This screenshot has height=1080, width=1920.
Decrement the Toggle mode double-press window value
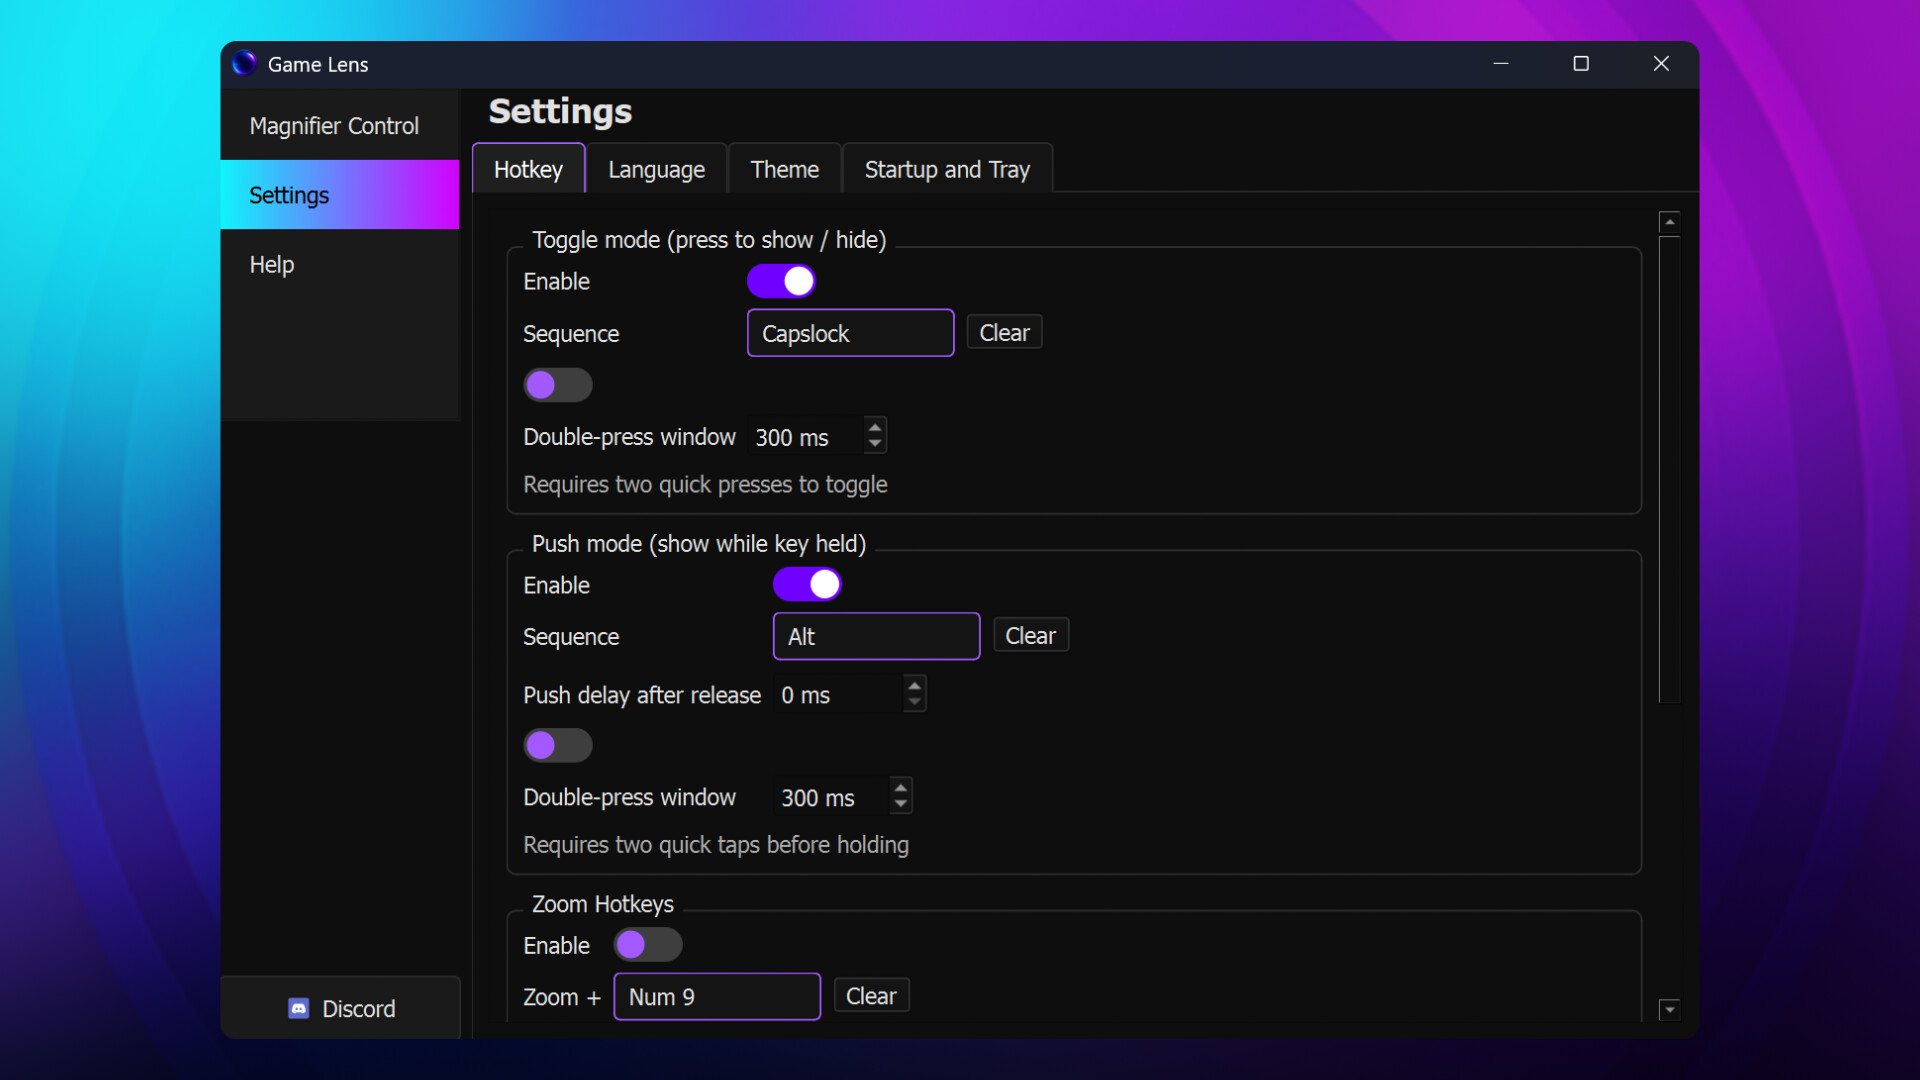(x=875, y=443)
